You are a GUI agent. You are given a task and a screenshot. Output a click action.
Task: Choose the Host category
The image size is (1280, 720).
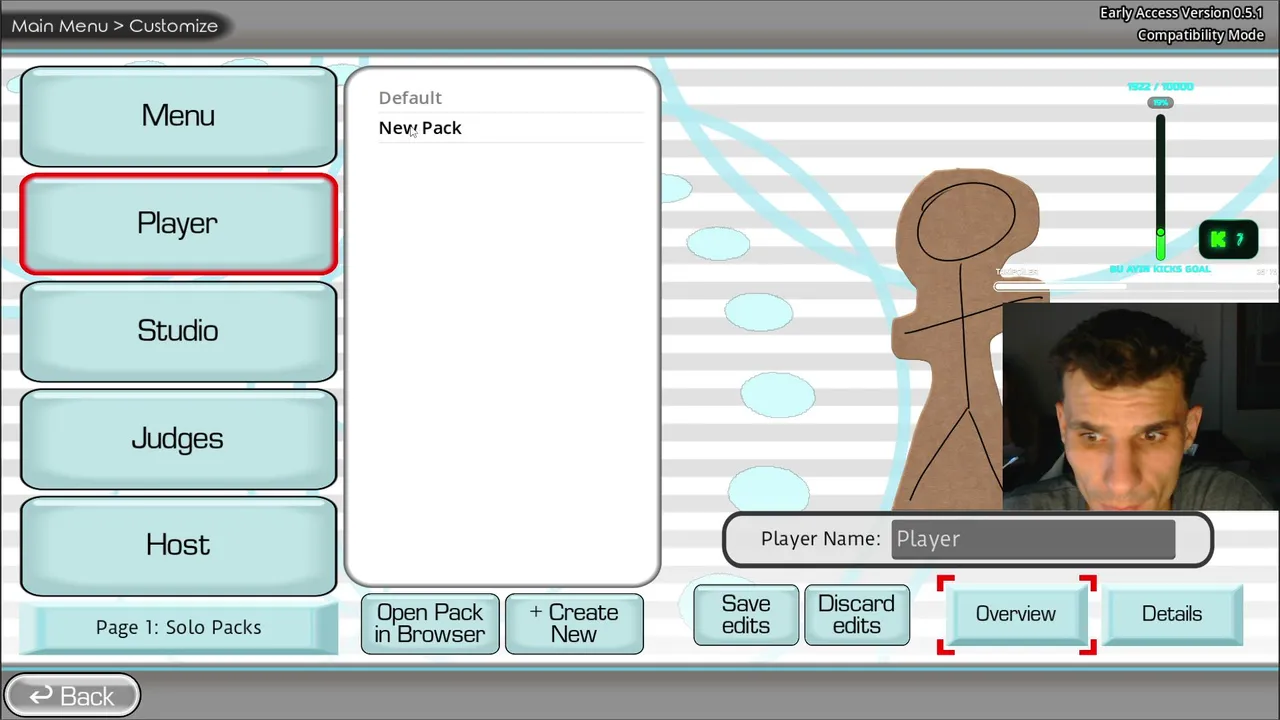178,545
